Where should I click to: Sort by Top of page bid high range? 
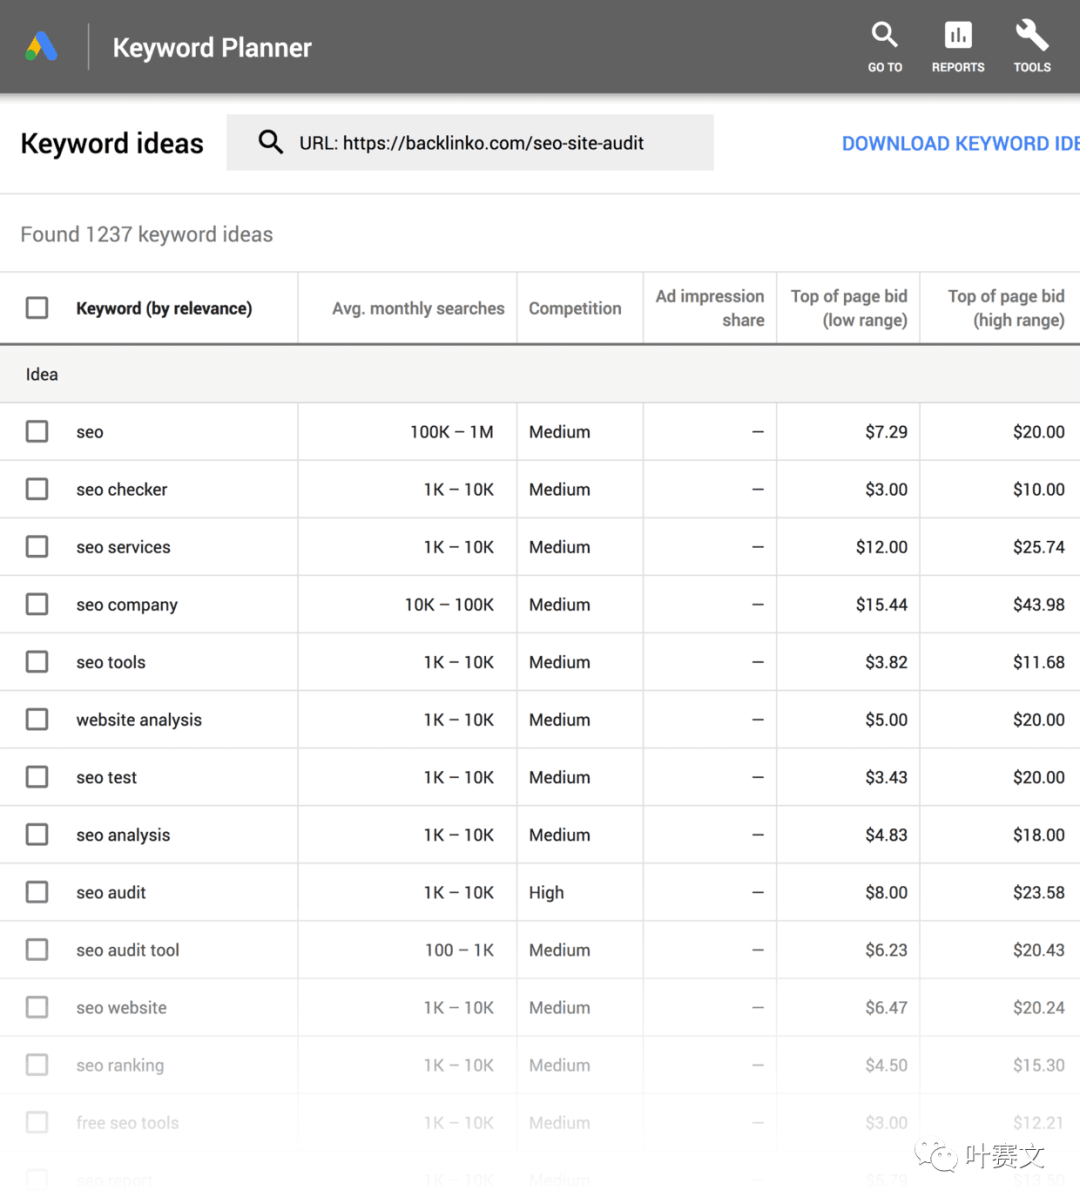click(1006, 308)
